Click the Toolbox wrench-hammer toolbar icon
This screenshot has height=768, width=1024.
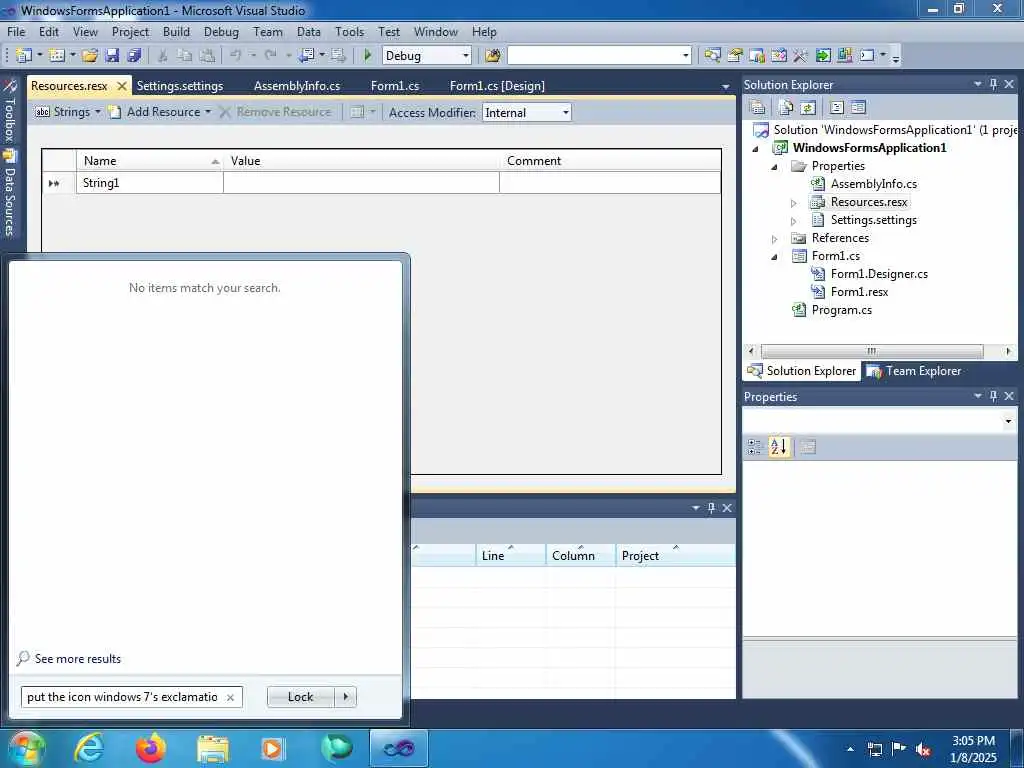(x=801, y=56)
